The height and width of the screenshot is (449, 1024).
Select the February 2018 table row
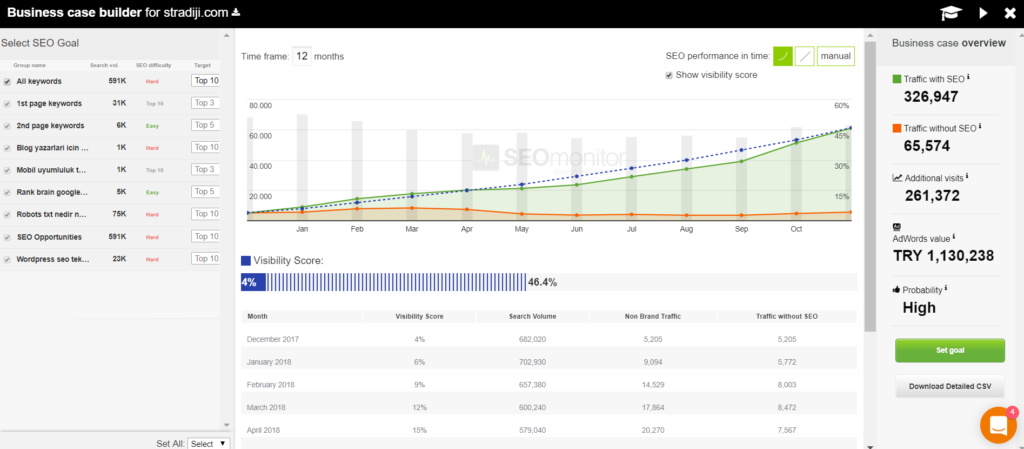tap(549, 384)
